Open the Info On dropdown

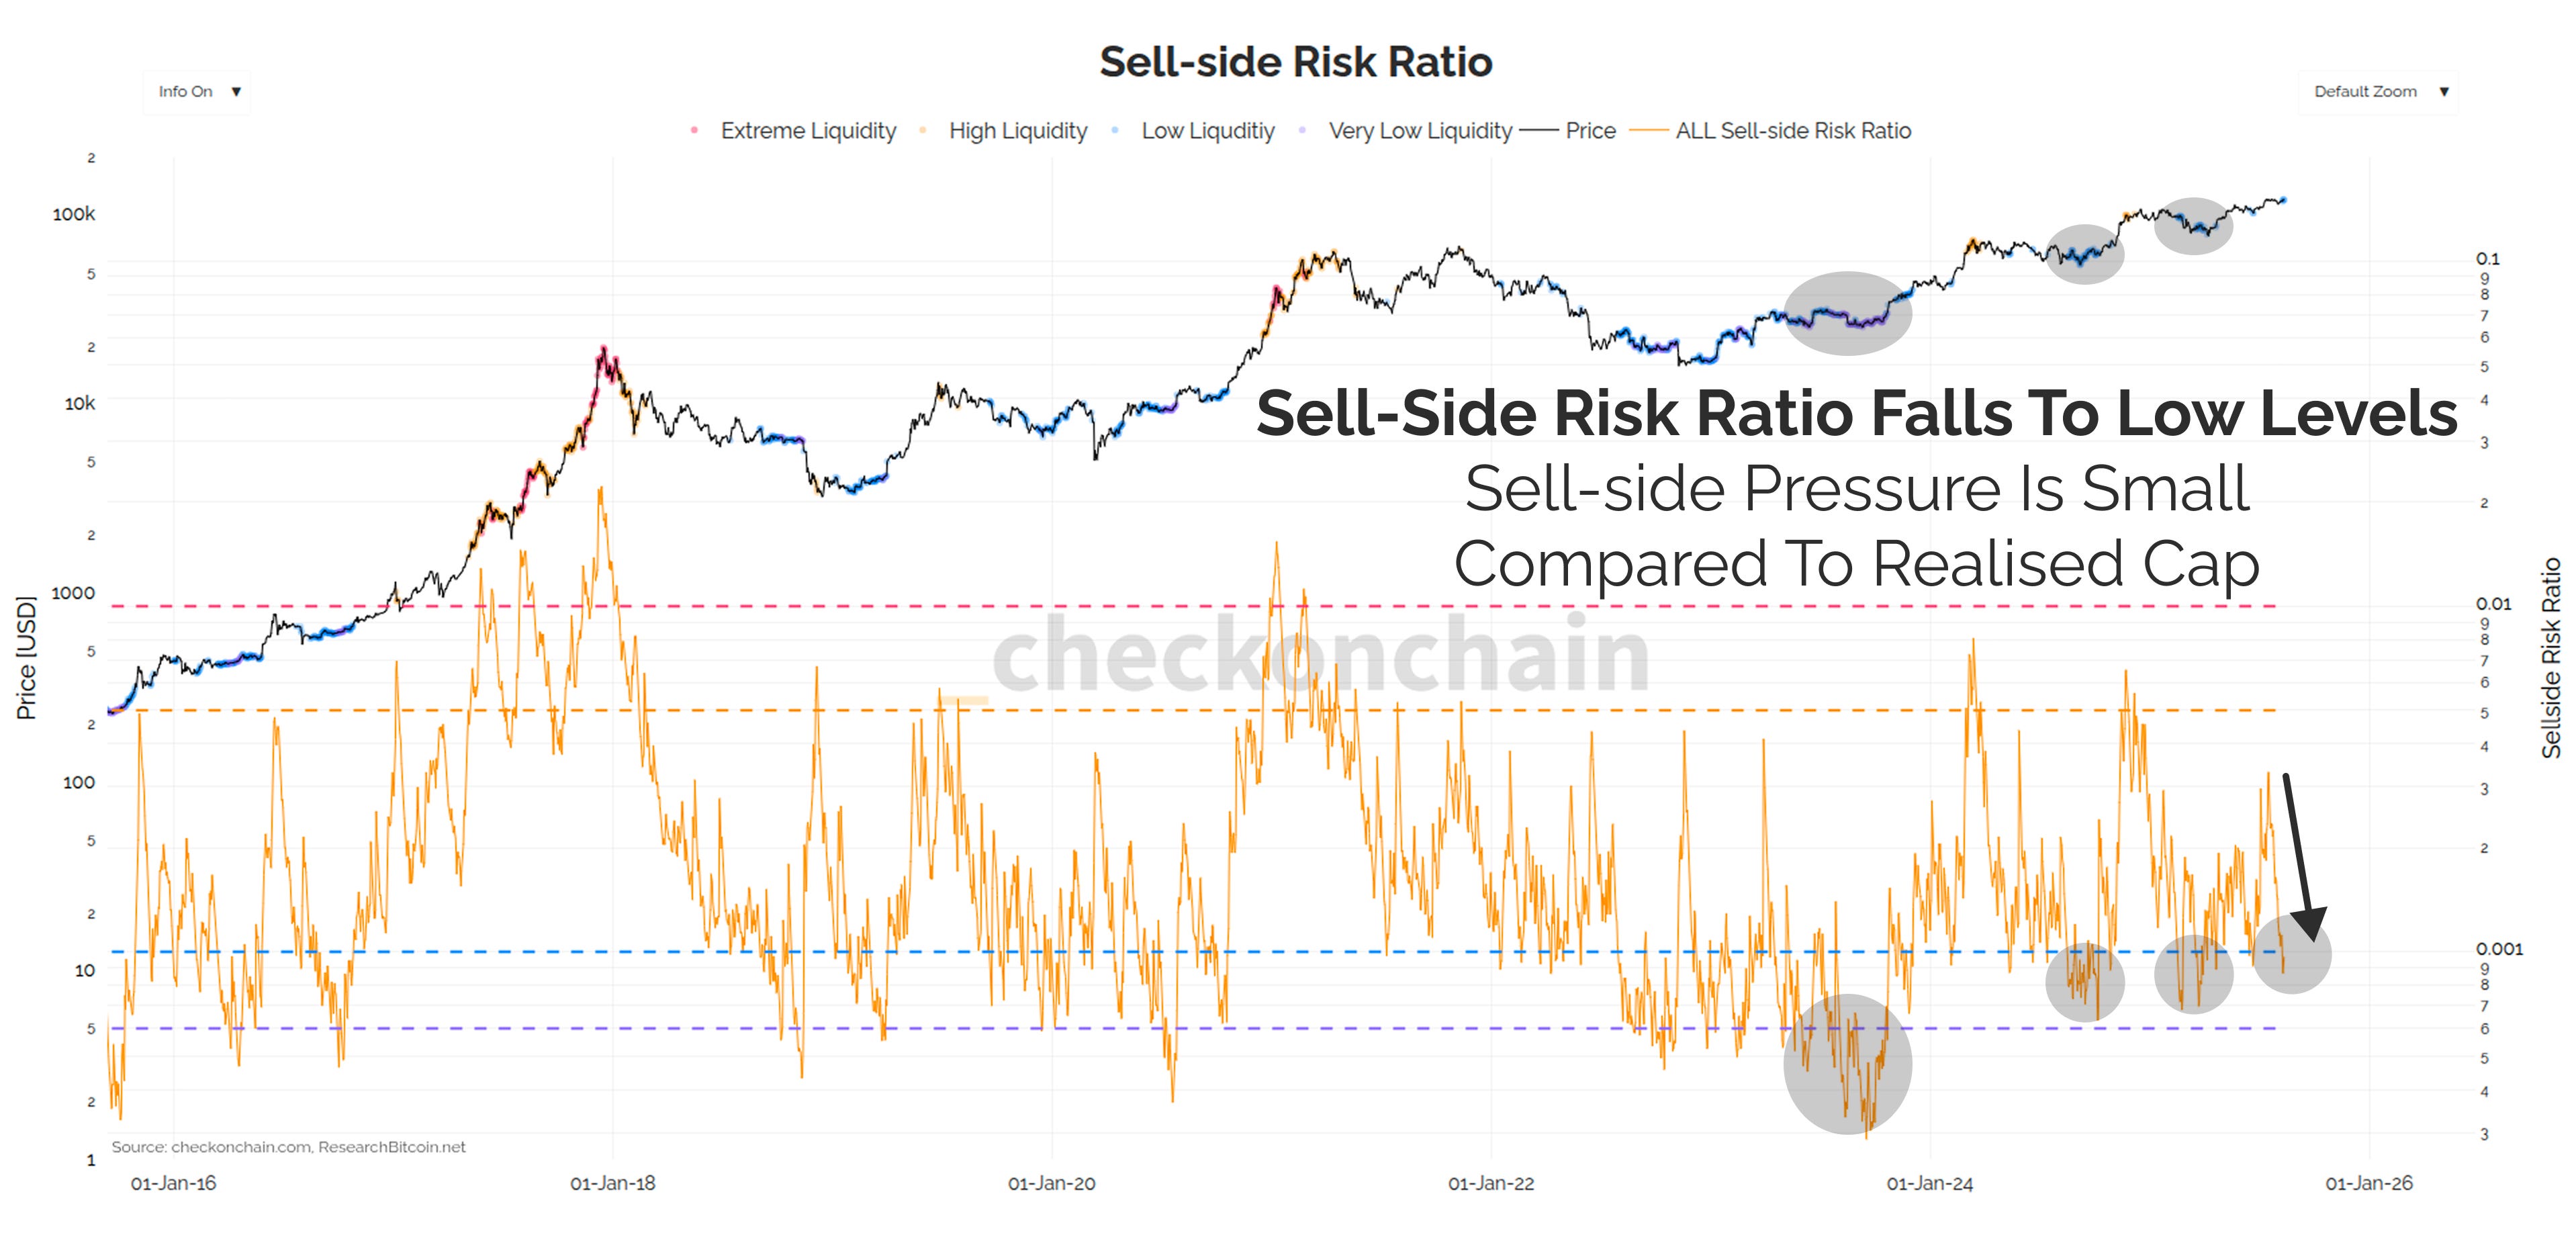pyautogui.click(x=197, y=91)
